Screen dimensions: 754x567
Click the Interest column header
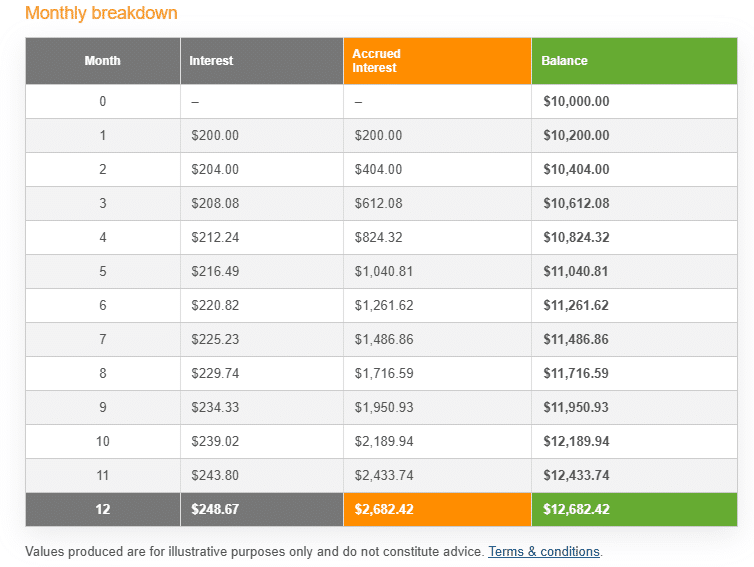coord(211,61)
